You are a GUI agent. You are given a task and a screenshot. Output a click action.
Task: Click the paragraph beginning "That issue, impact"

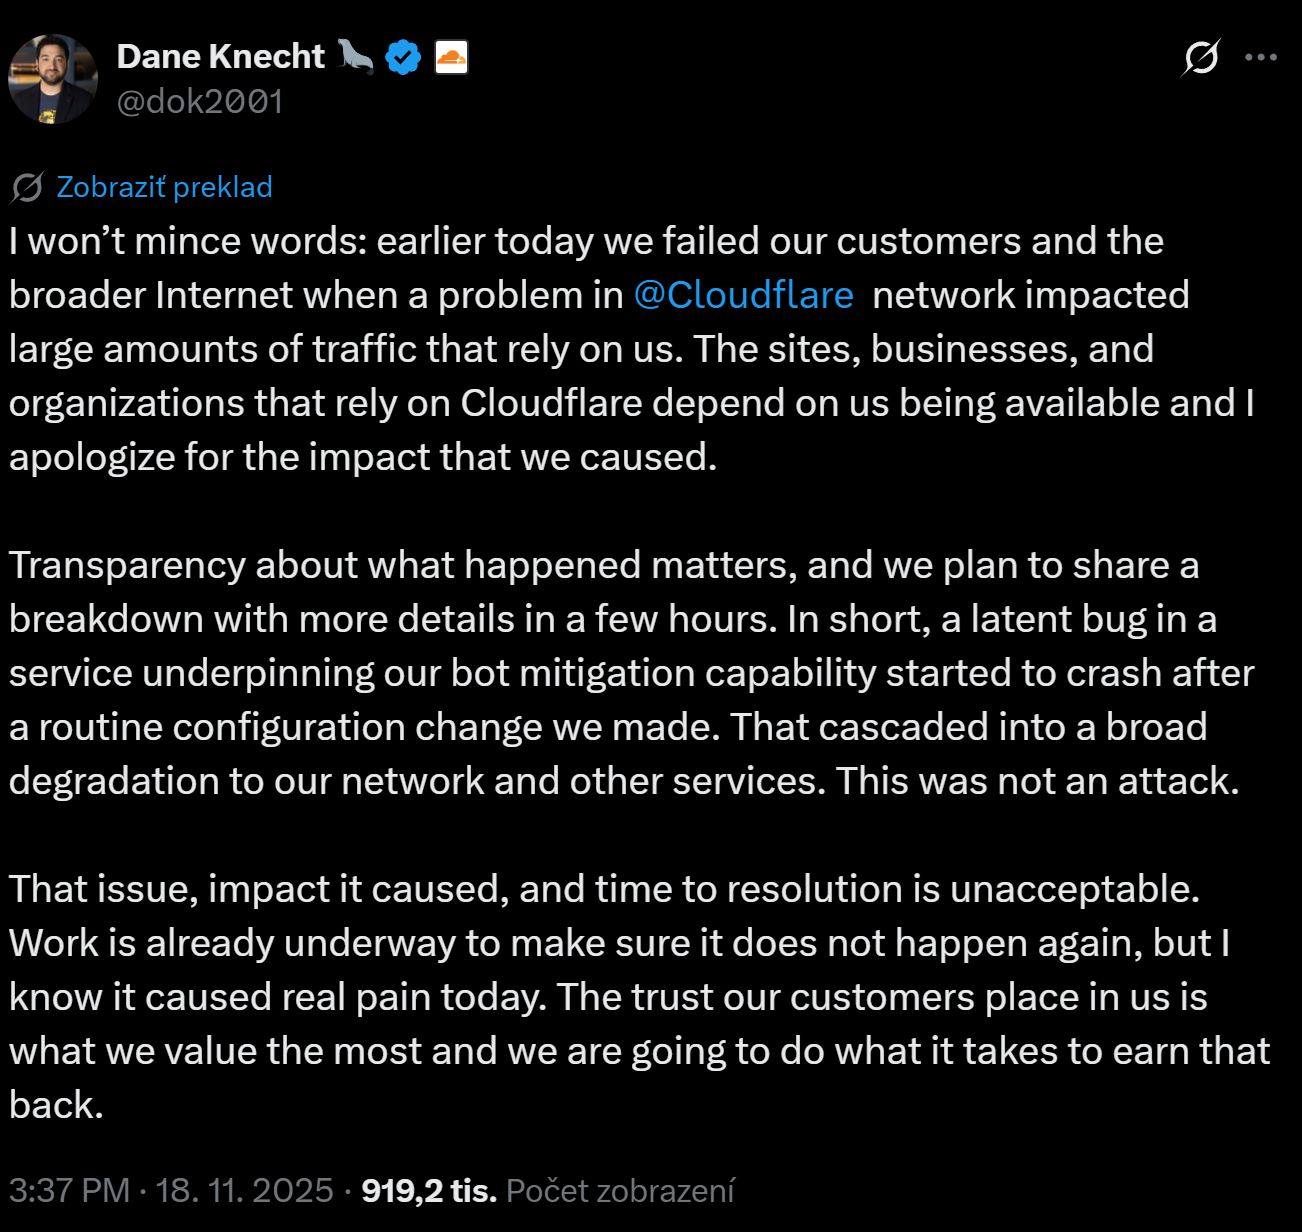(600, 997)
